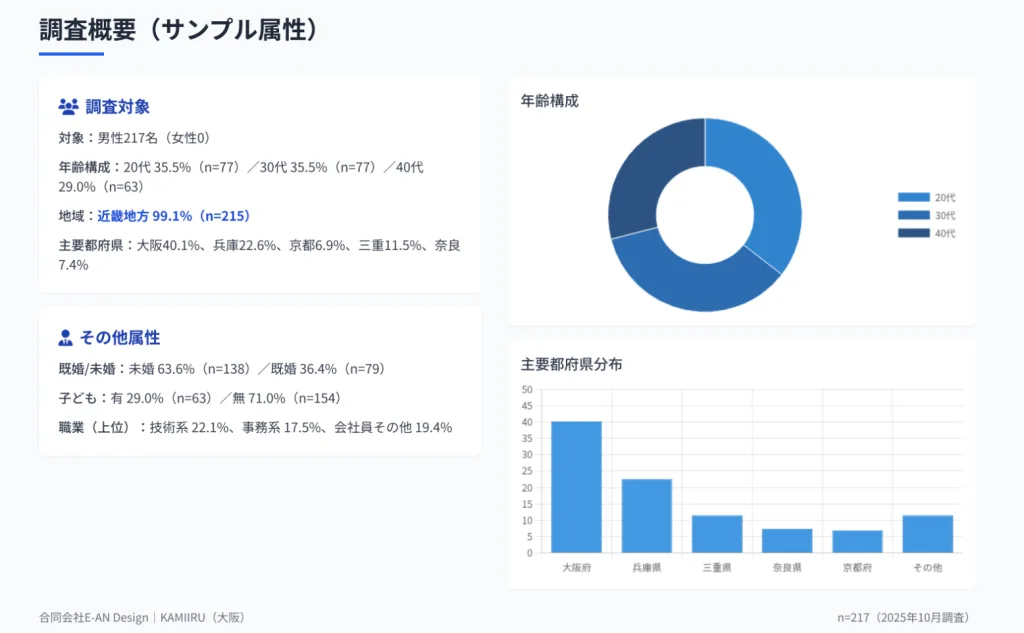Click the 大阪府 bar in the chart
Screen dimensions: 1024x633
(x=576, y=487)
